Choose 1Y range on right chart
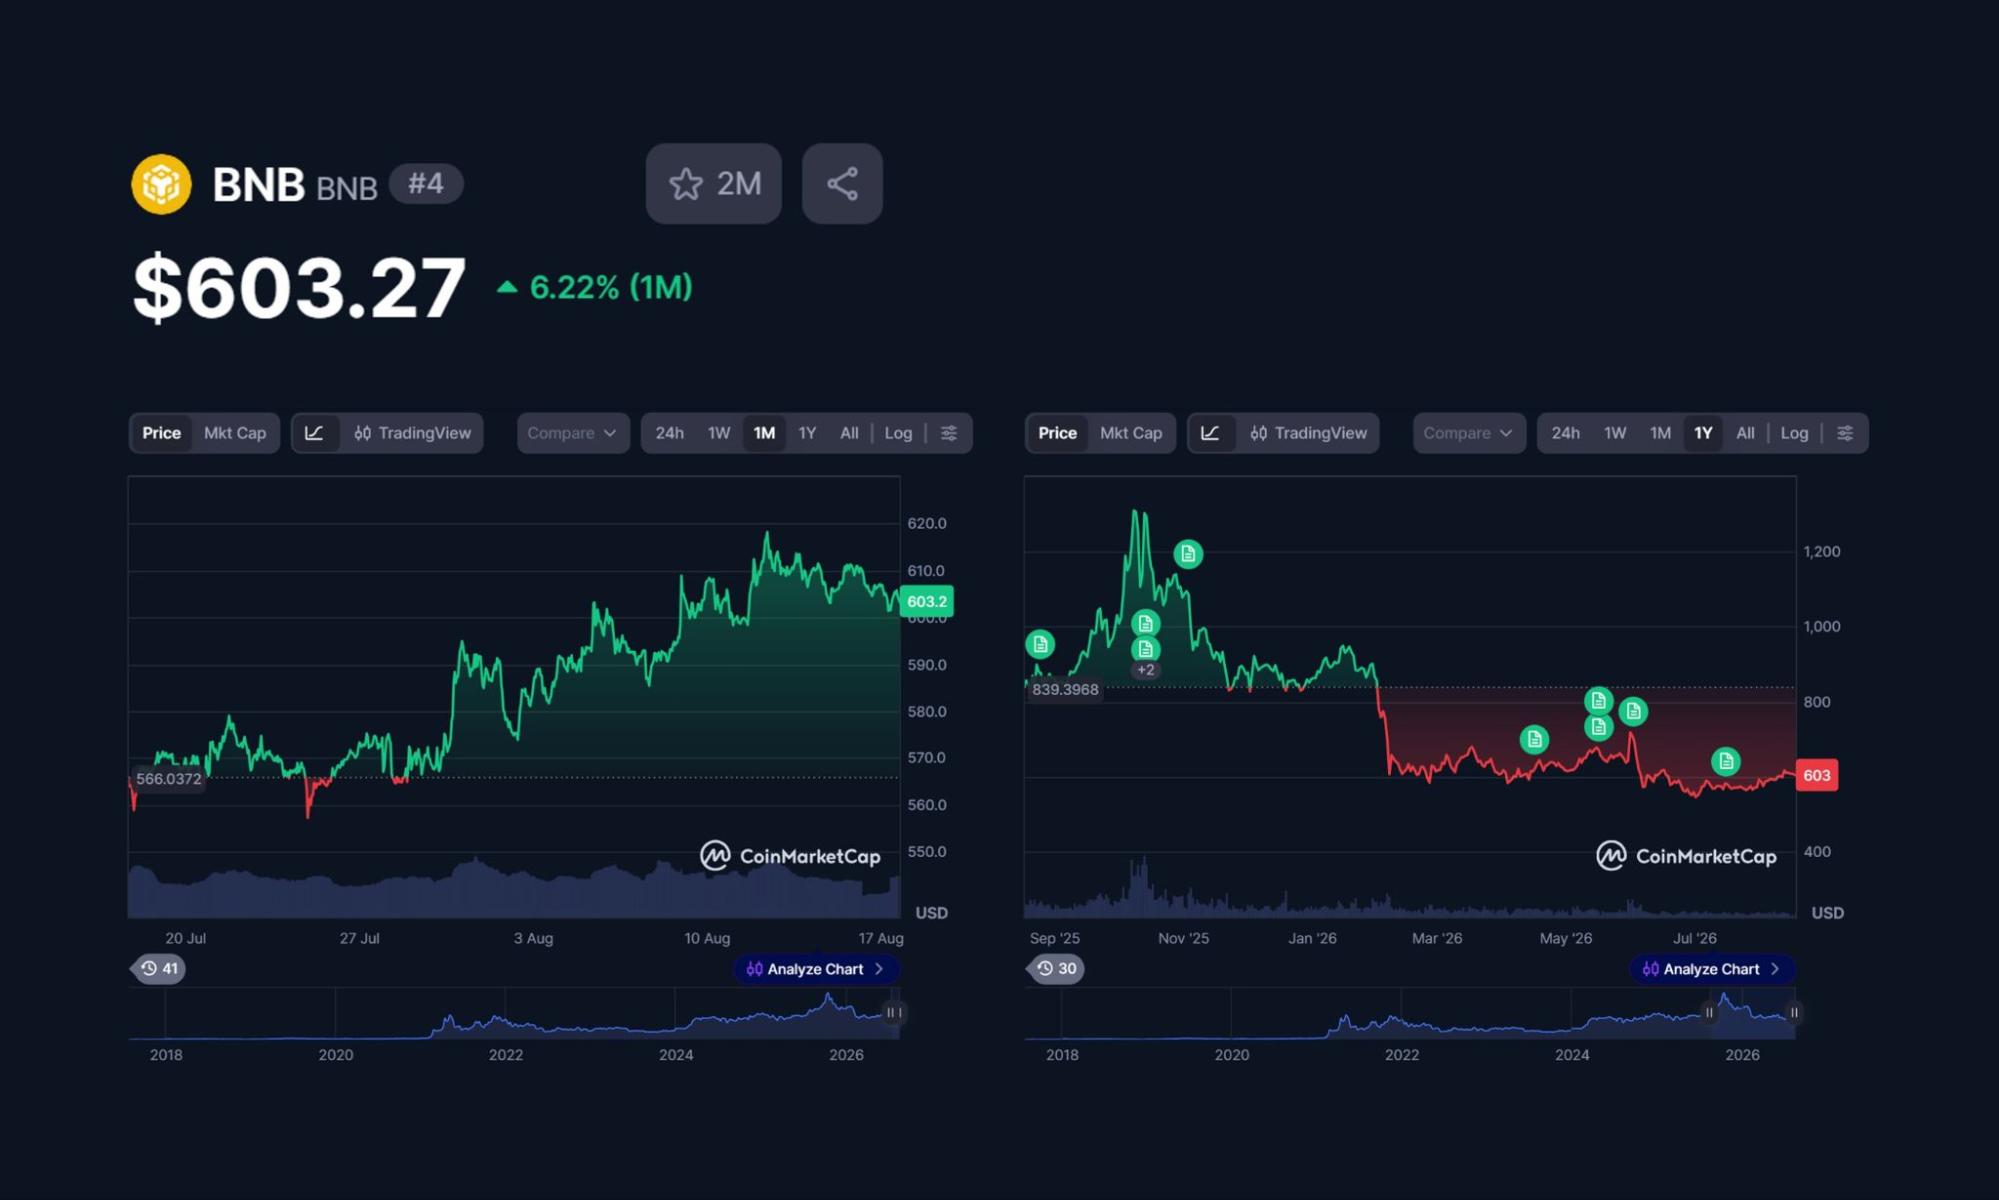This screenshot has height=1200, width=1999. [x=1703, y=433]
